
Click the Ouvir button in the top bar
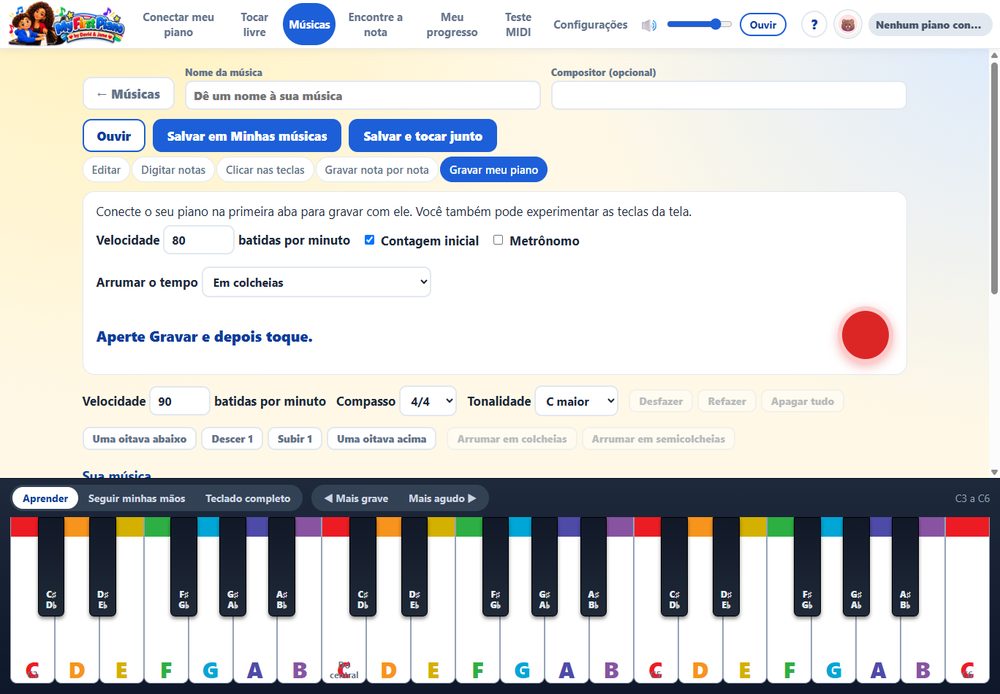point(763,25)
